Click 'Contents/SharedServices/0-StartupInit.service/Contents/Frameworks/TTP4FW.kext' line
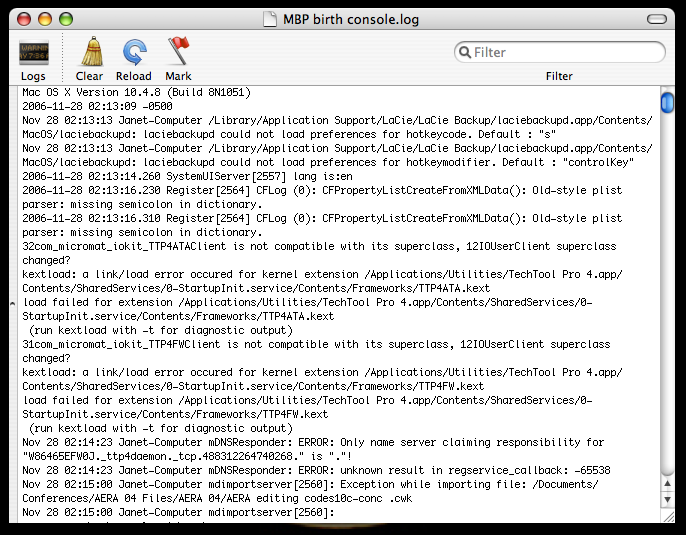This screenshot has height=535, width=686. click(253, 386)
